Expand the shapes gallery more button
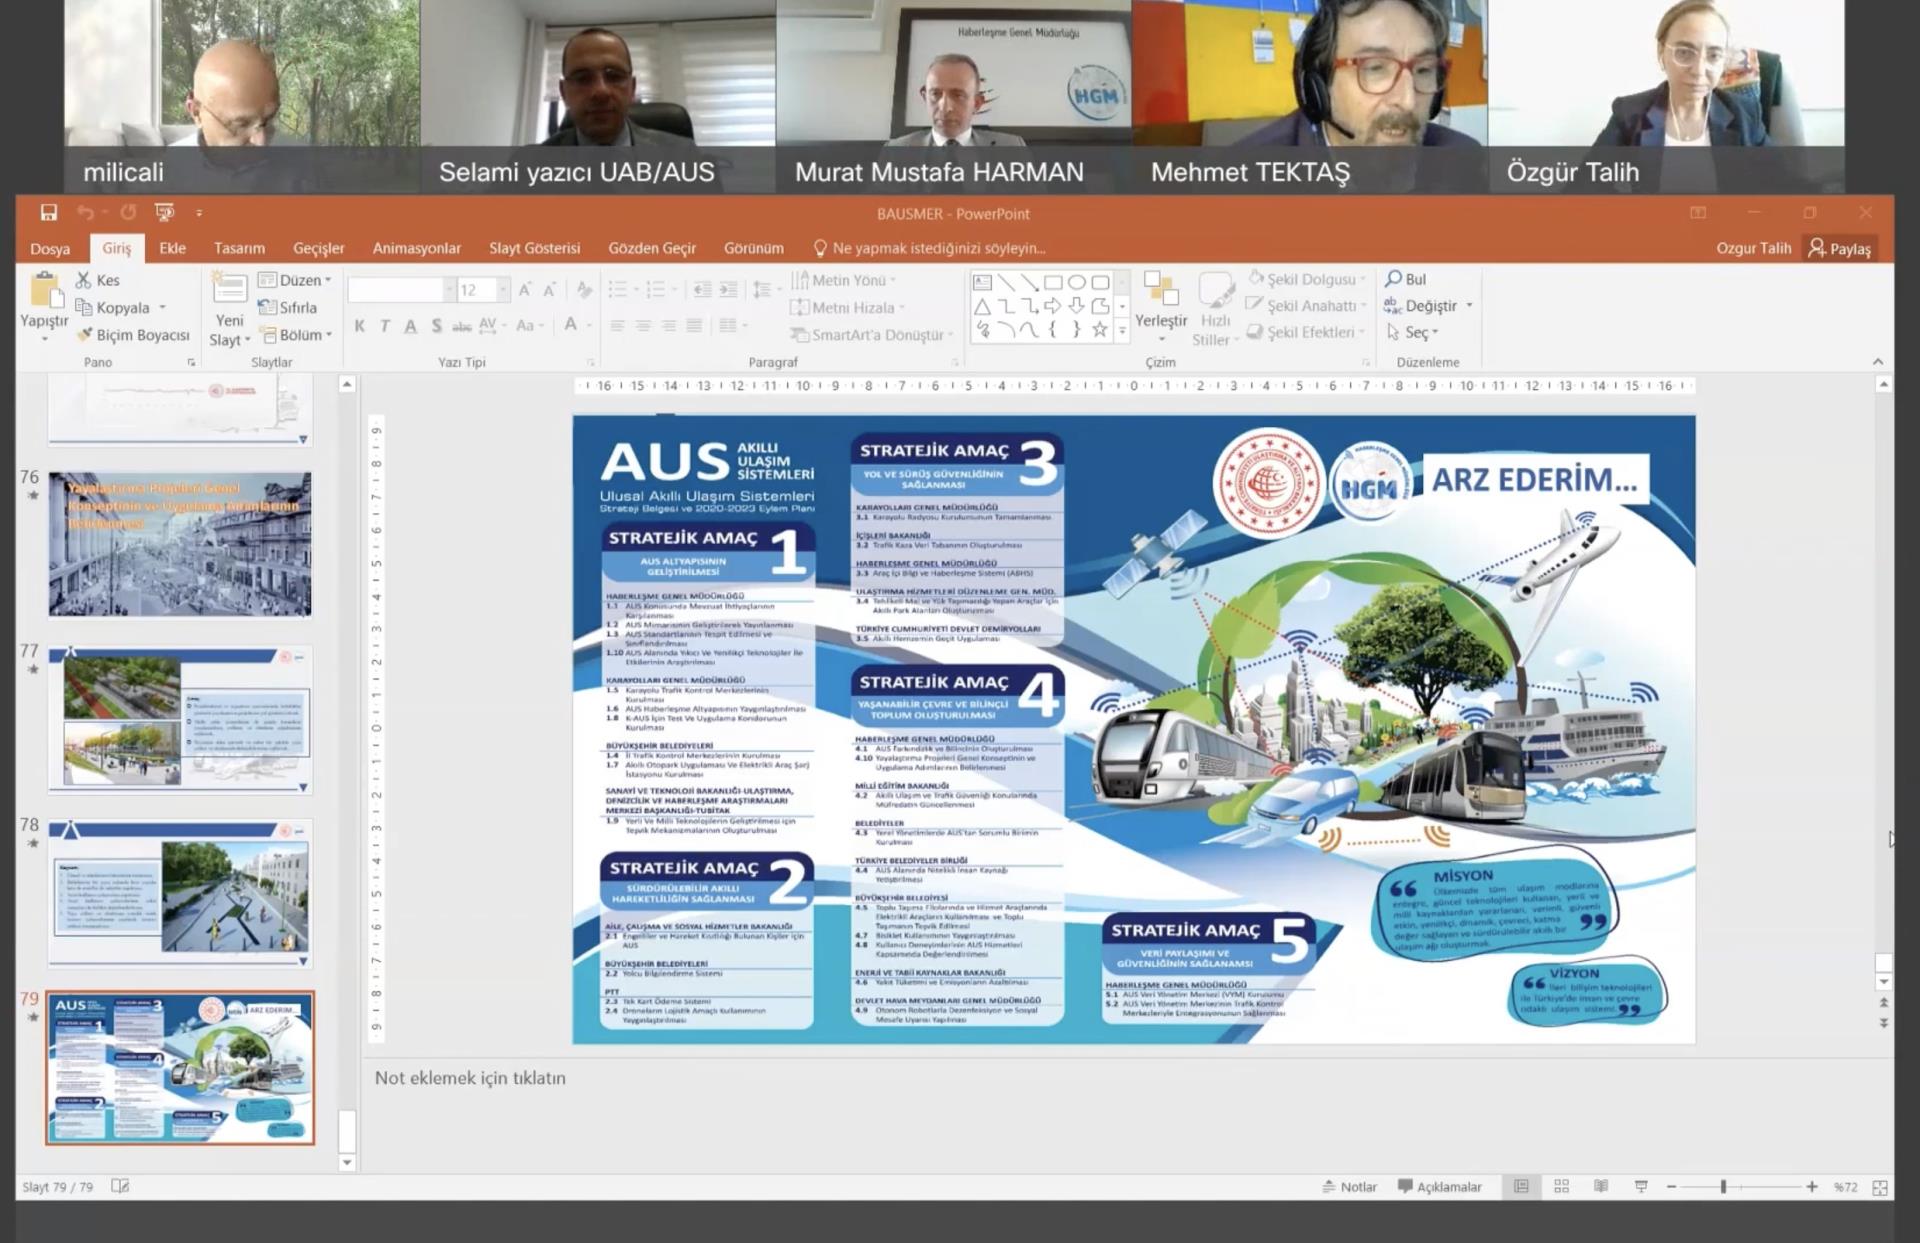Screen dimensions: 1920x1243 coord(1122,331)
